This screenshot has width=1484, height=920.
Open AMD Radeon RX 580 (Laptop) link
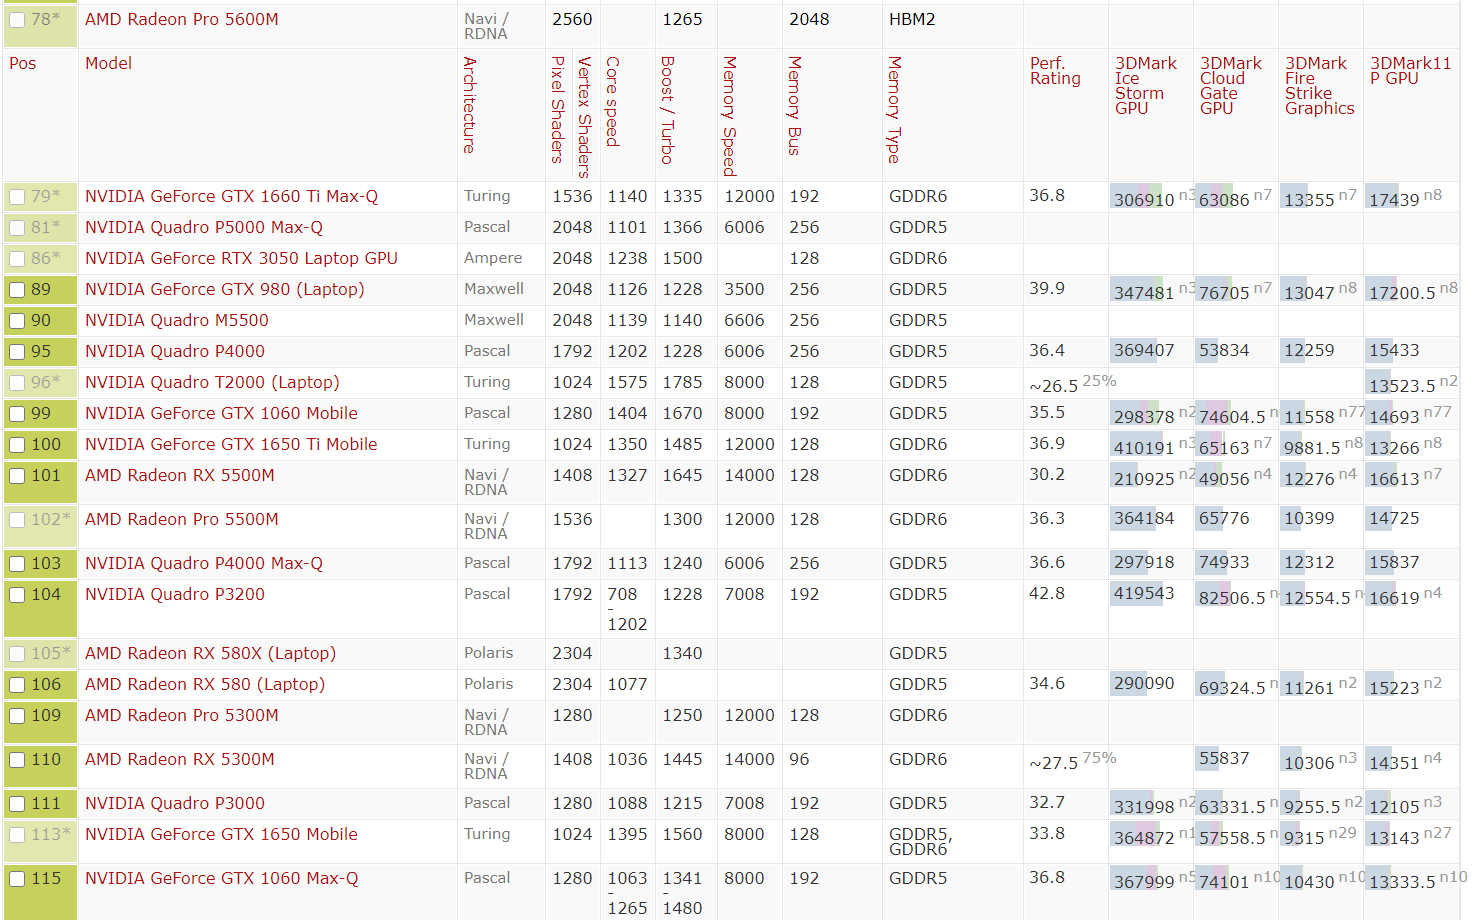coord(205,684)
